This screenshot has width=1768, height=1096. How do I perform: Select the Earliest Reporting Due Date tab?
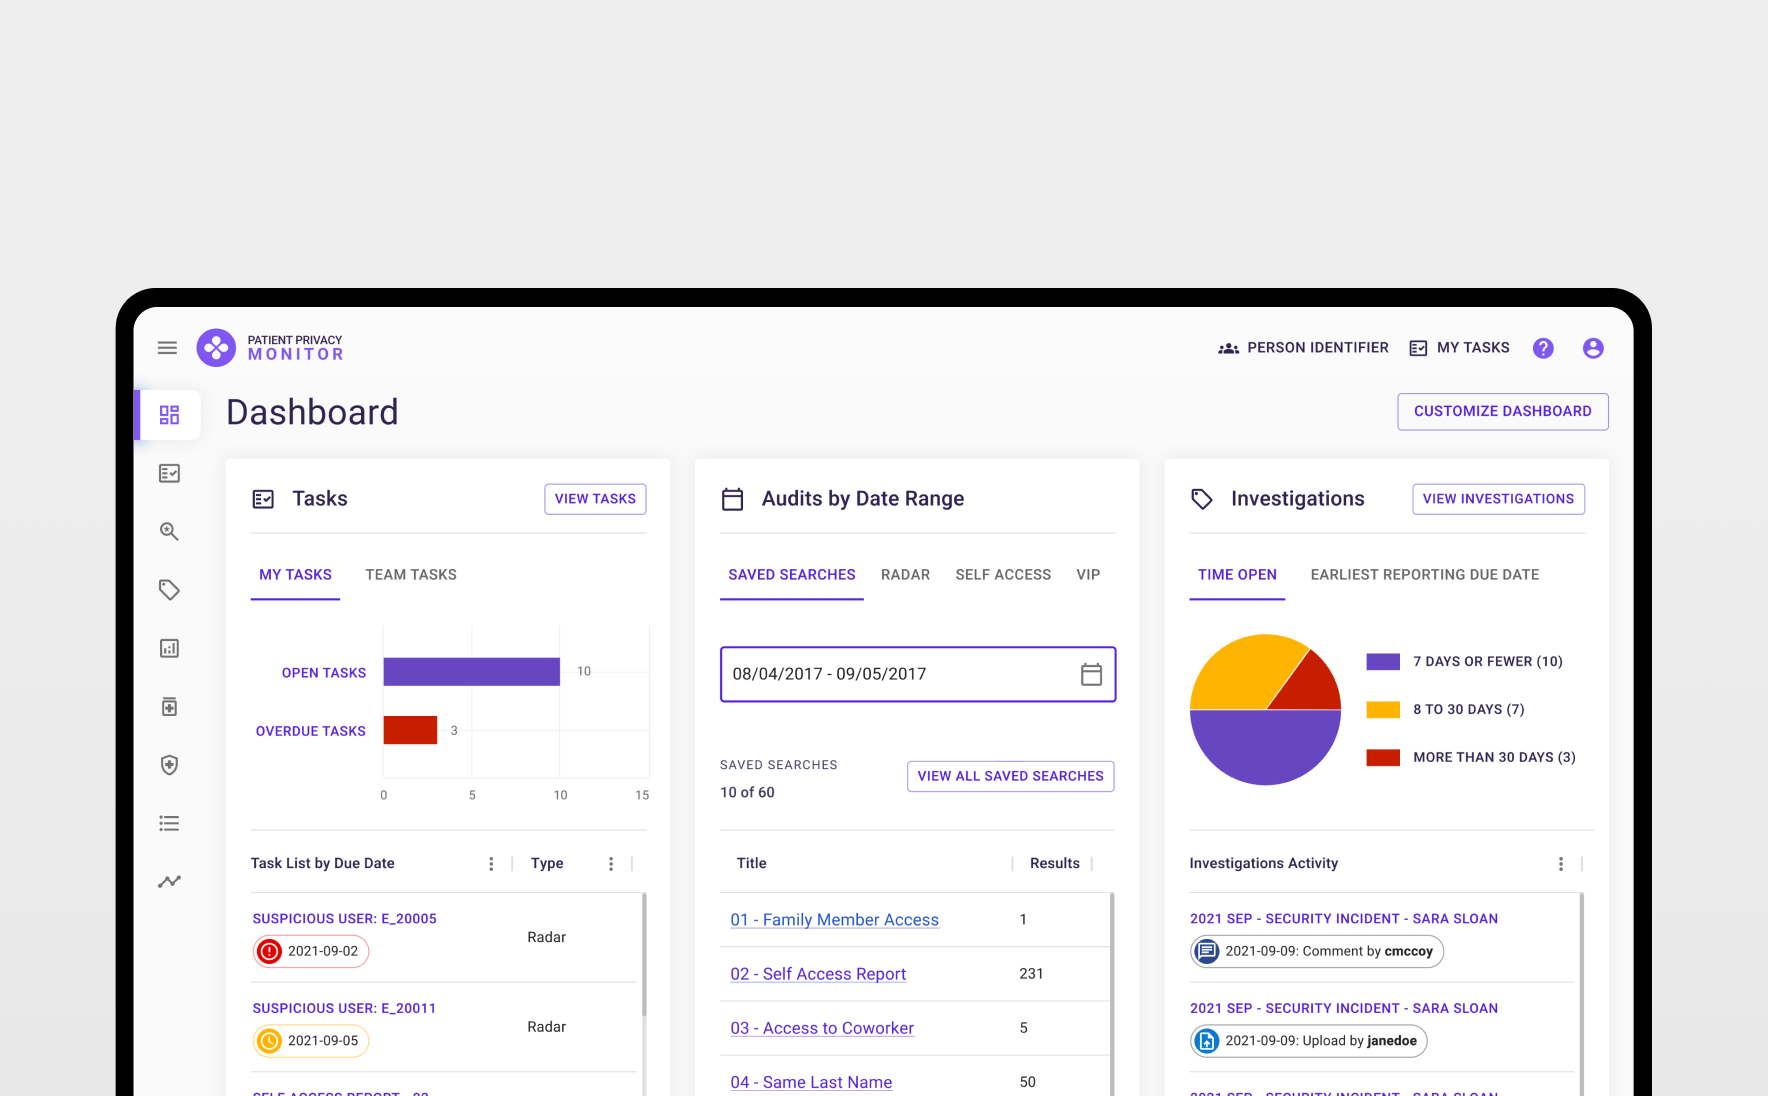pyautogui.click(x=1425, y=575)
